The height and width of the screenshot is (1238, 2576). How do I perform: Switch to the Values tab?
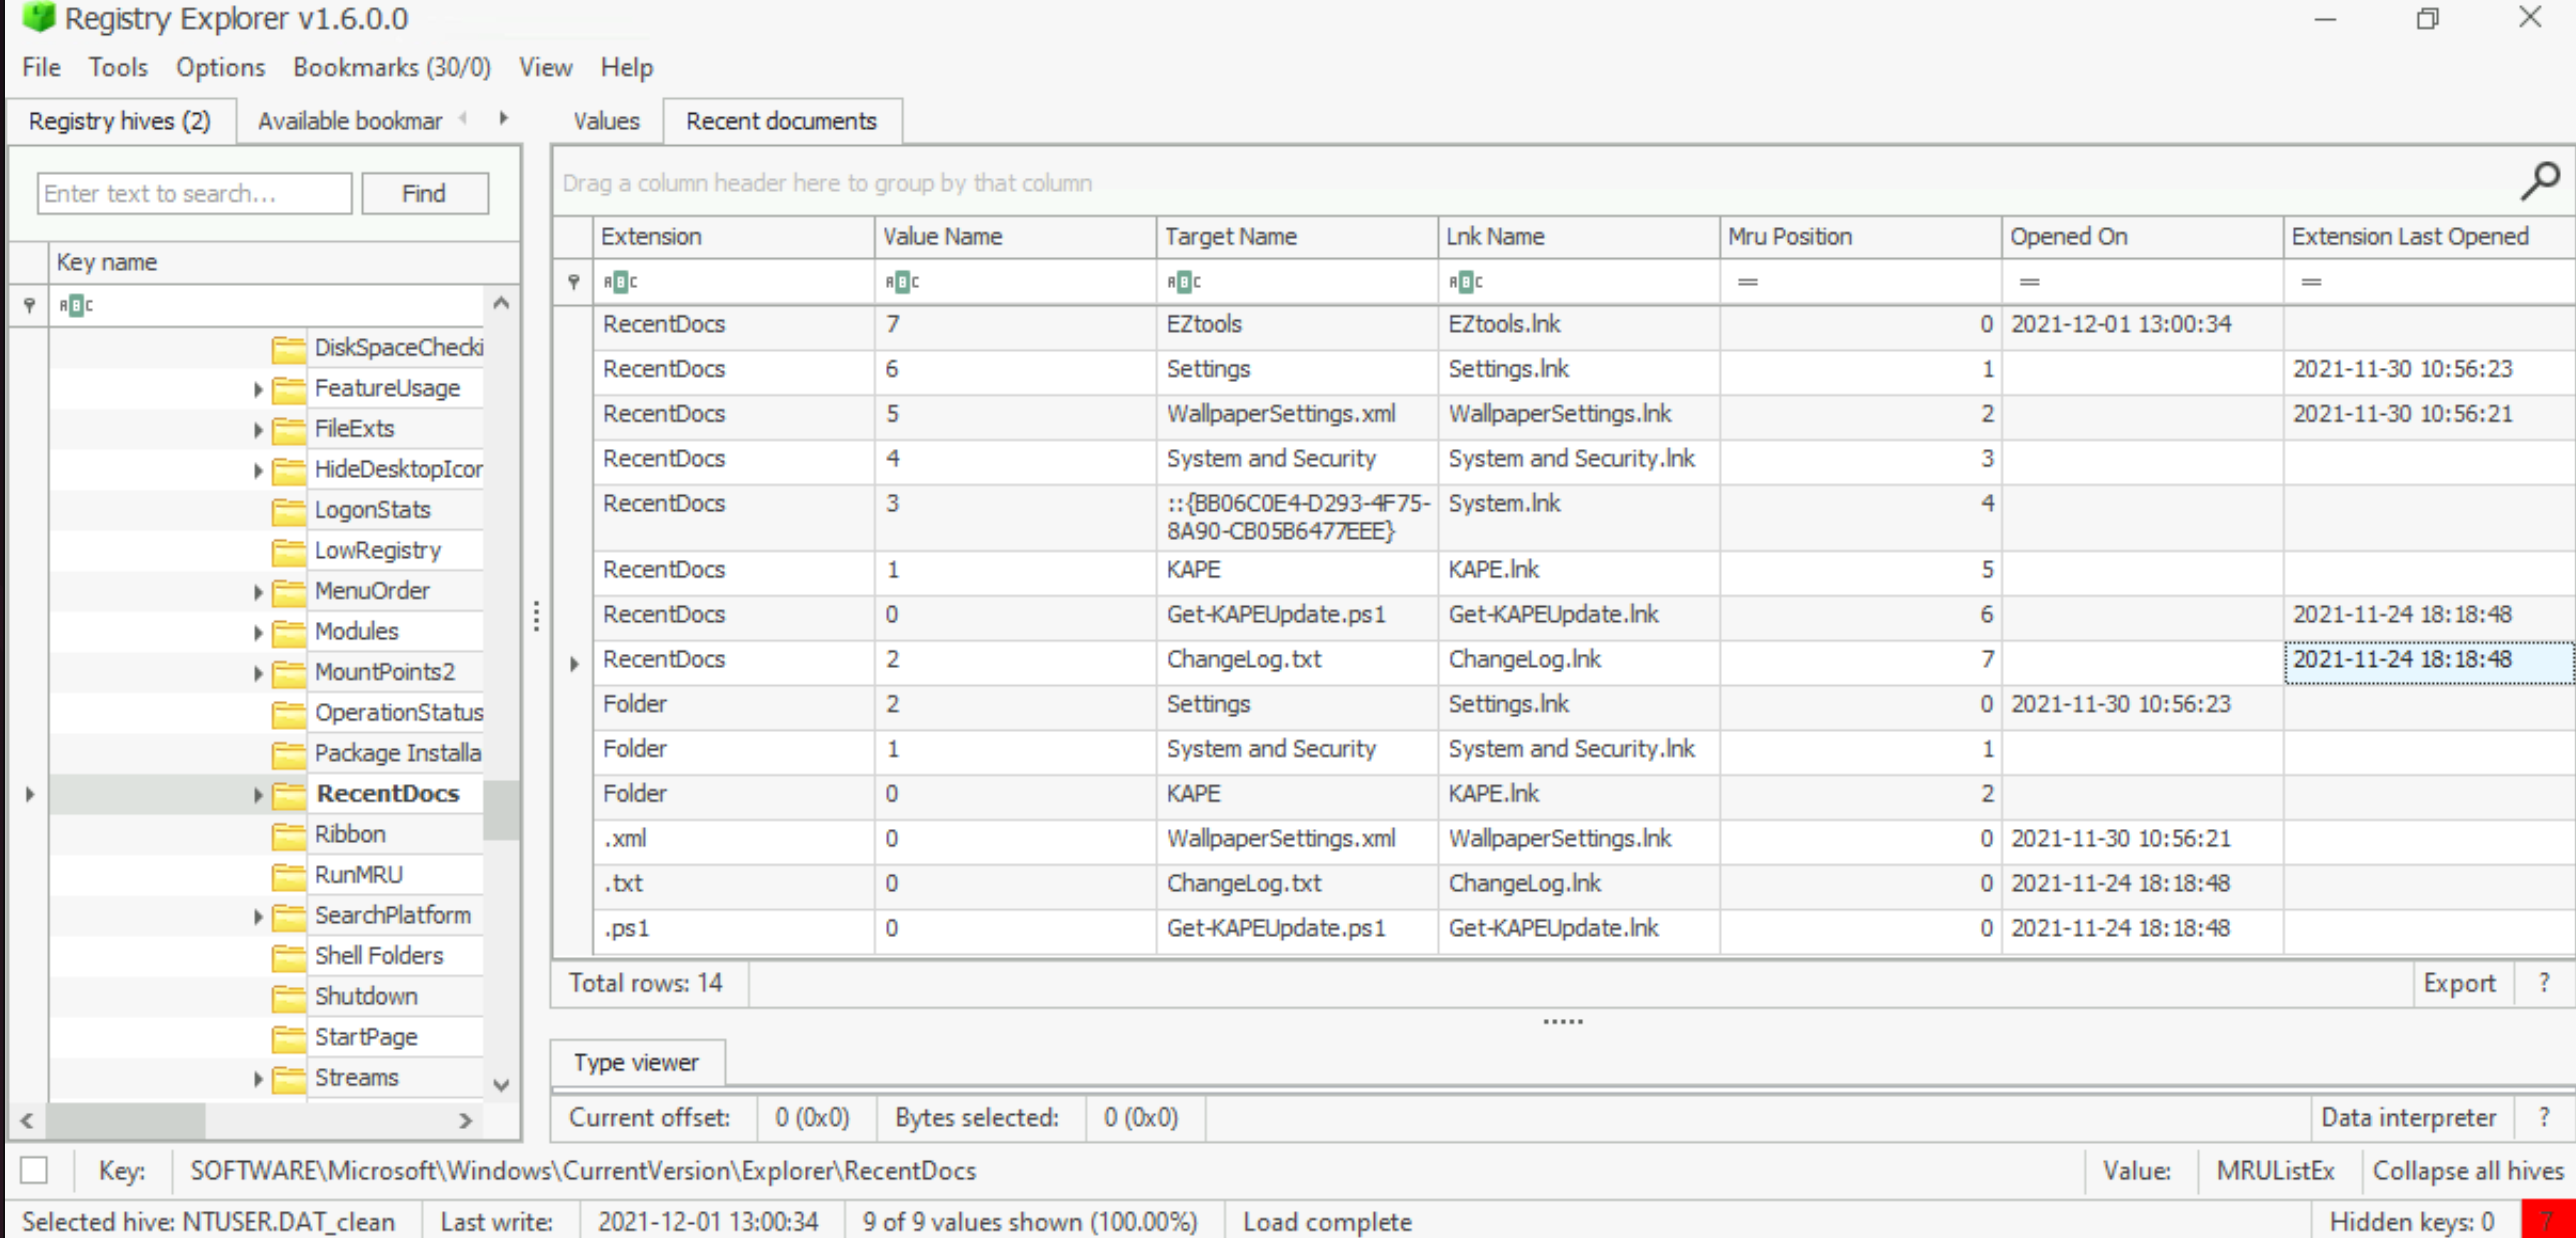tap(606, 121)
